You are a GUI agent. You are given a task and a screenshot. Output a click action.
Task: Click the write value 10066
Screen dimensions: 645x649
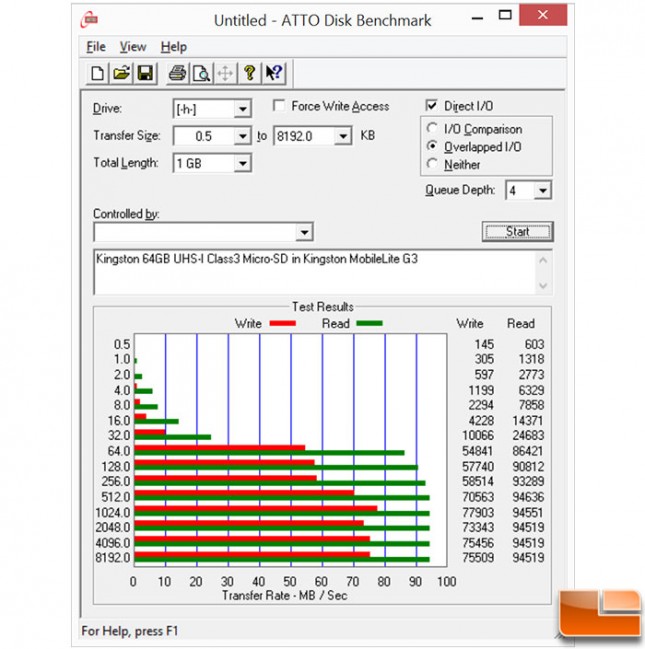478,435
